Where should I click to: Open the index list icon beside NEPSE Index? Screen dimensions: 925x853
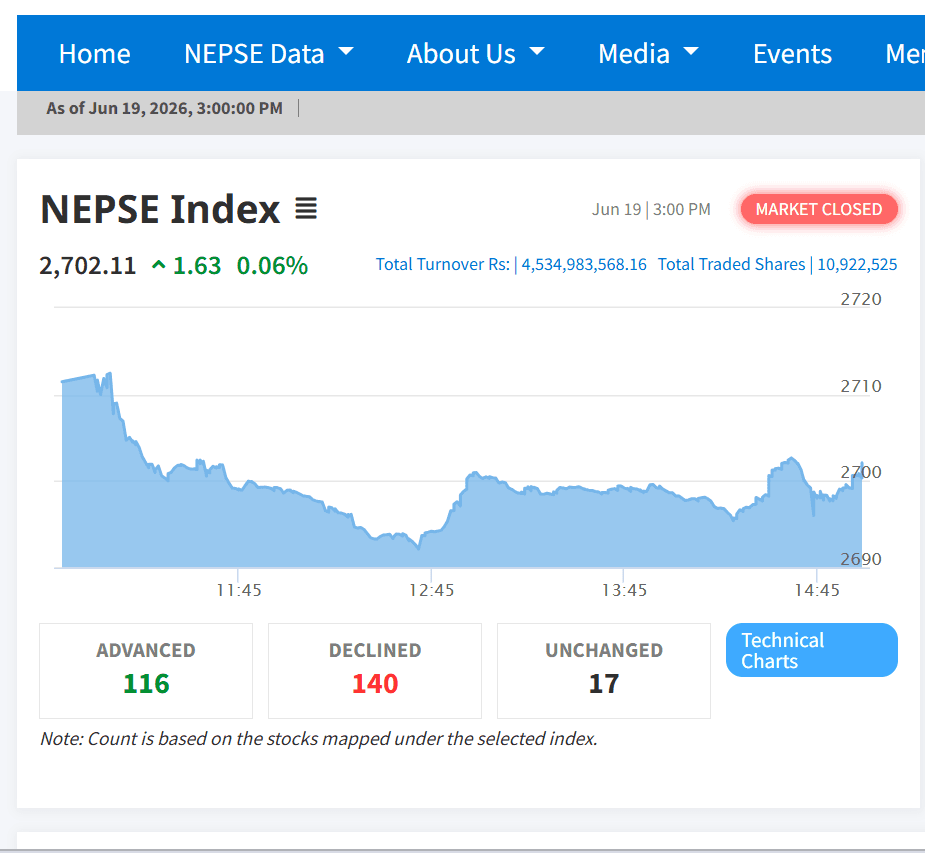click(x=306, y=208)
